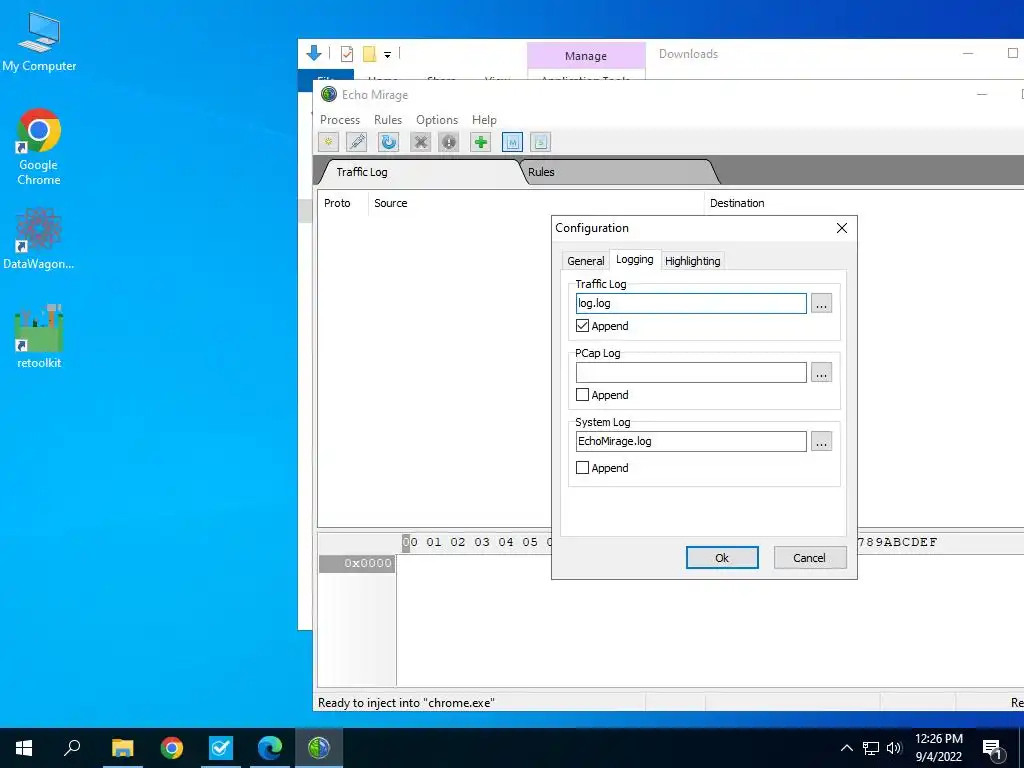Uncheck Append under Traffic Log

pyautogui.click(x=583, y=325)
